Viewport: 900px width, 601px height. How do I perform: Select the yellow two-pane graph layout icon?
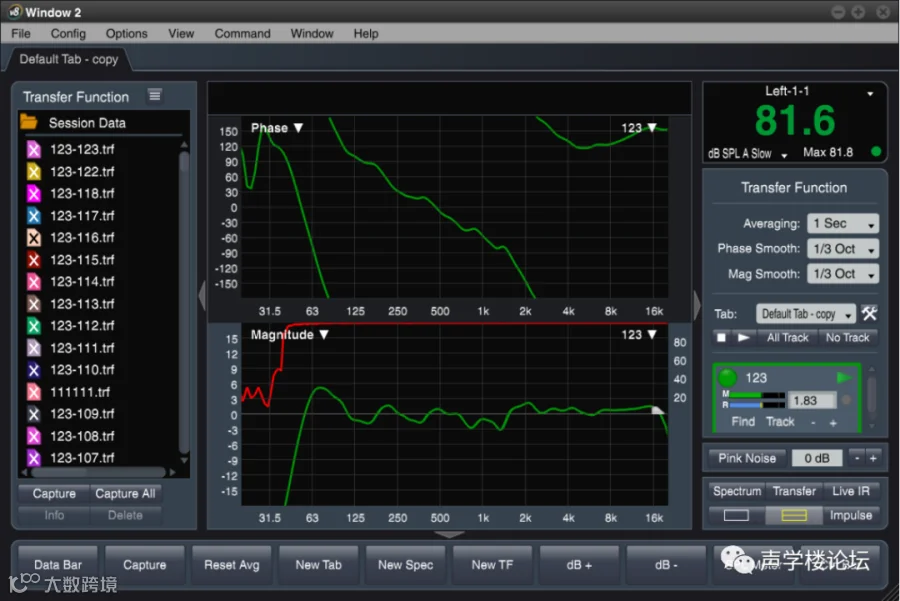[794, 515]
